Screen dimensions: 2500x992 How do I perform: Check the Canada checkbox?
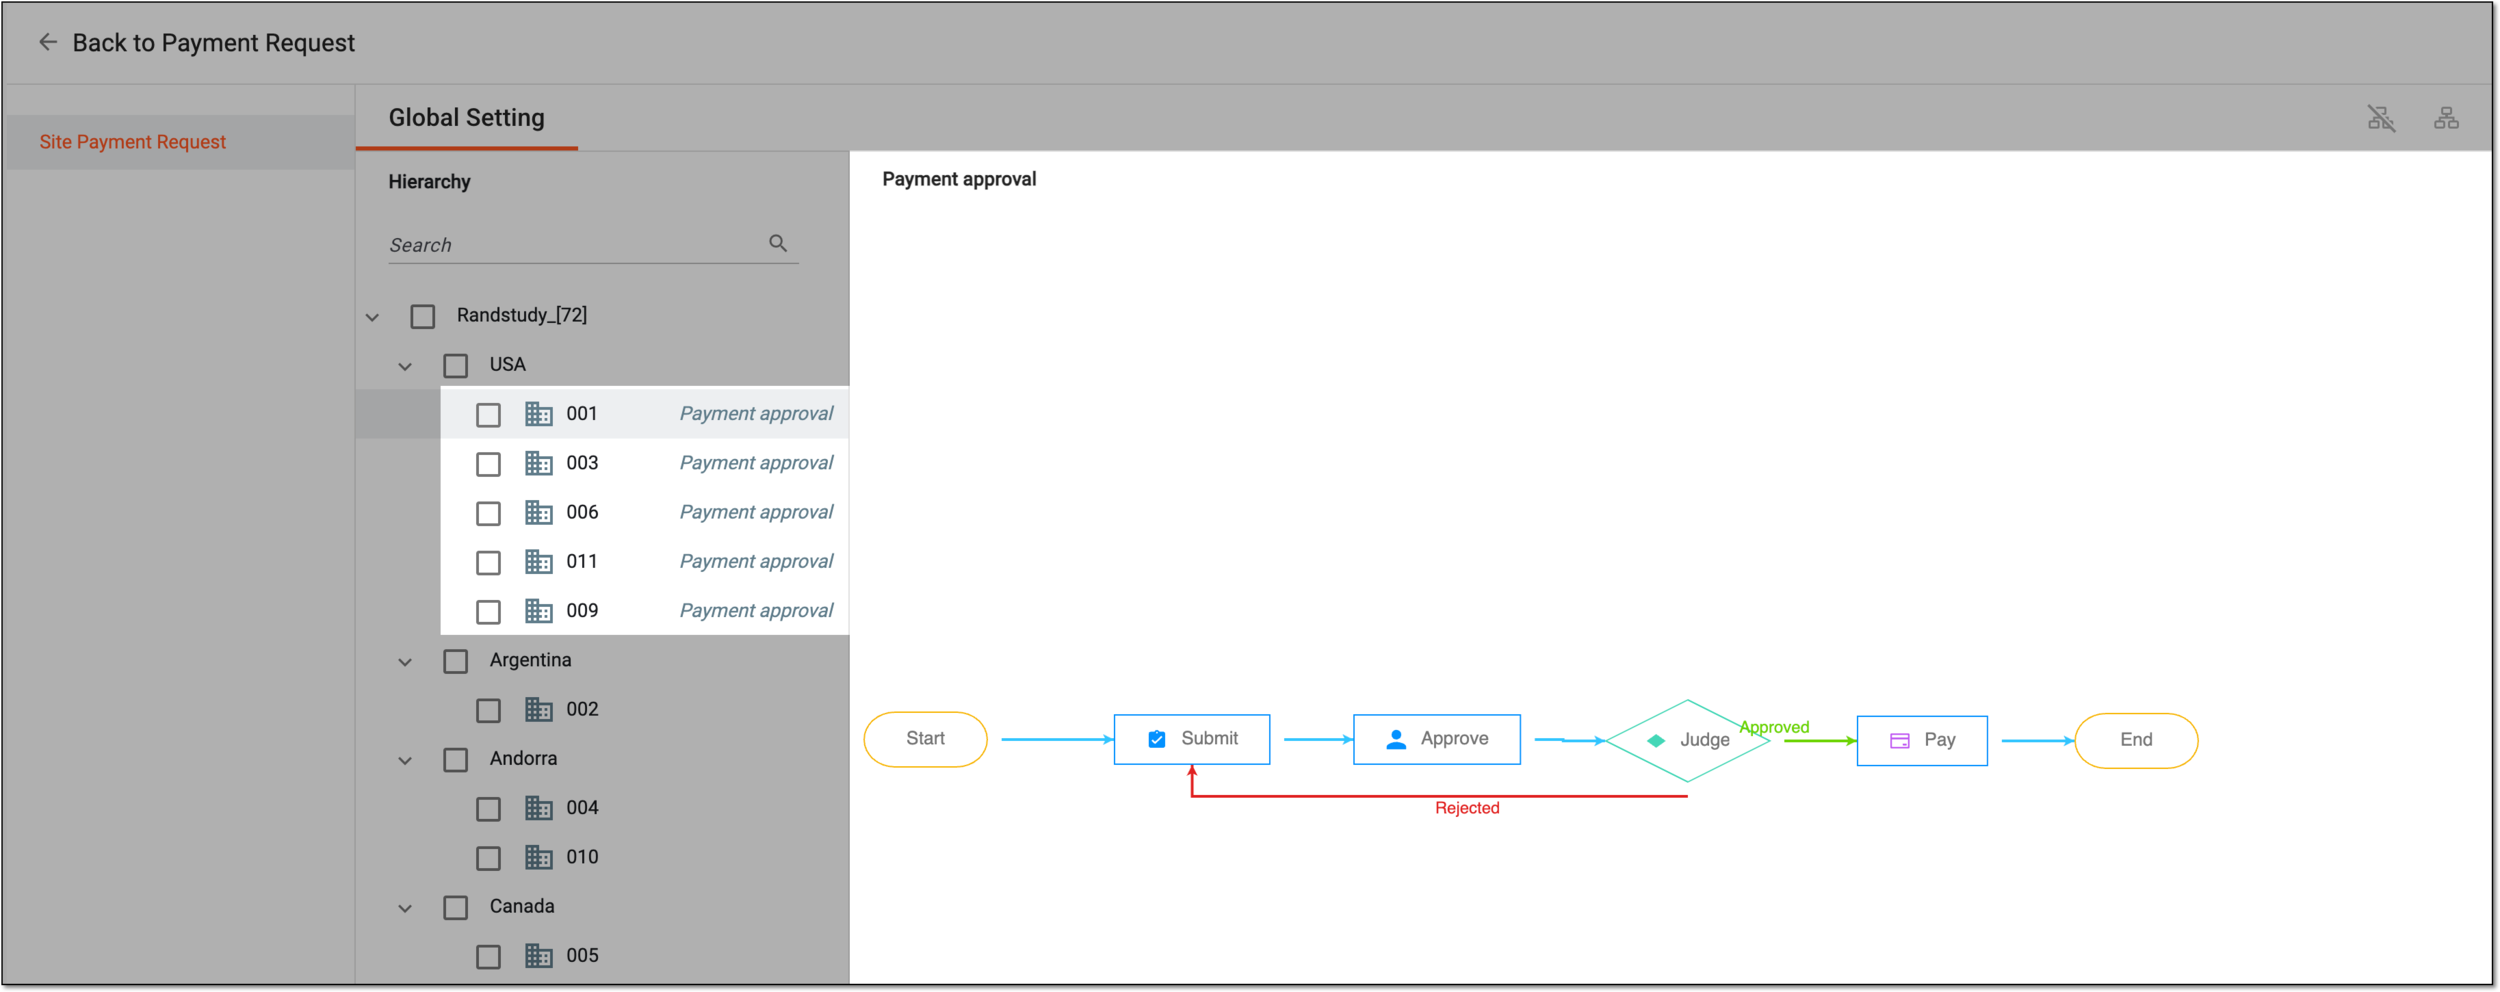coord(456,908)
